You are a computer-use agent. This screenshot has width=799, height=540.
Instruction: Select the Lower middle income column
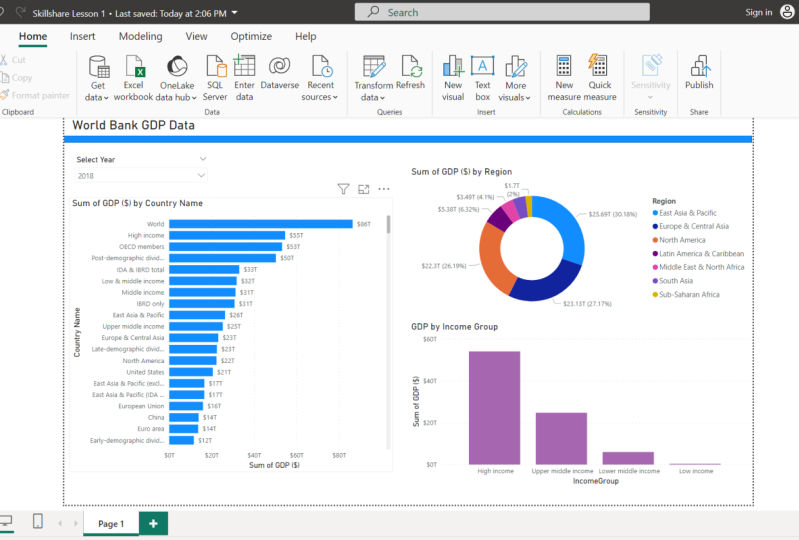click(x=628, y=458)
